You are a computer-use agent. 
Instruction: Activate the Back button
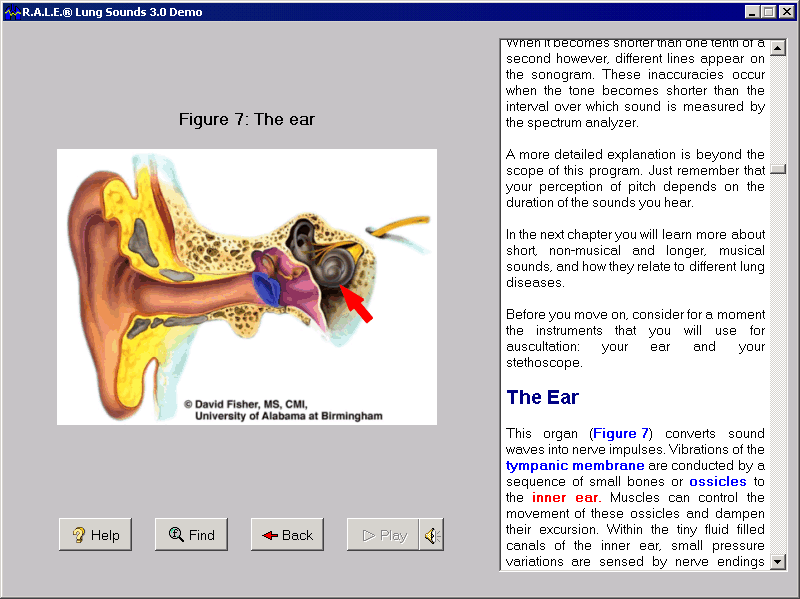tap(288, 534)
